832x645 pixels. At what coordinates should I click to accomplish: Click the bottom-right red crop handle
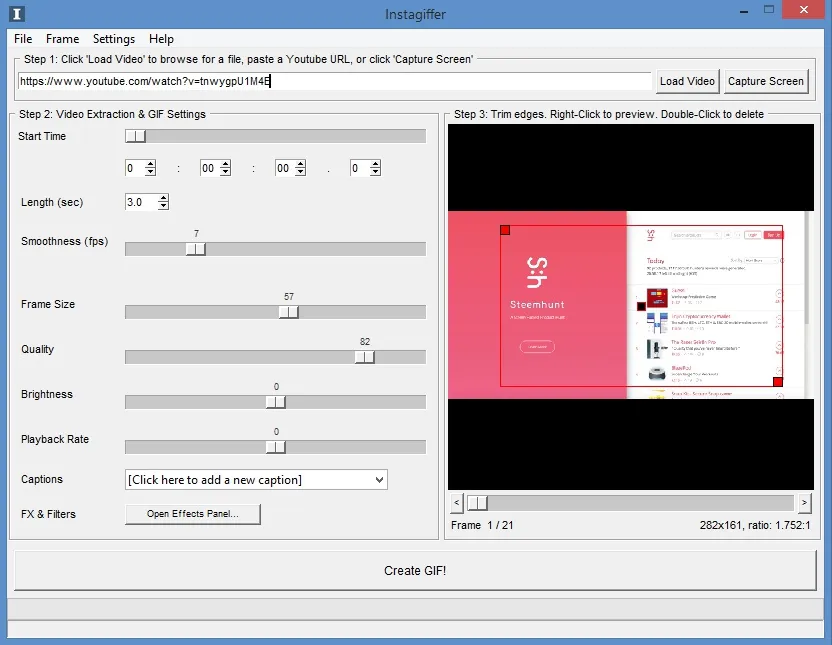pyautogui.click(x=778, y=382)
